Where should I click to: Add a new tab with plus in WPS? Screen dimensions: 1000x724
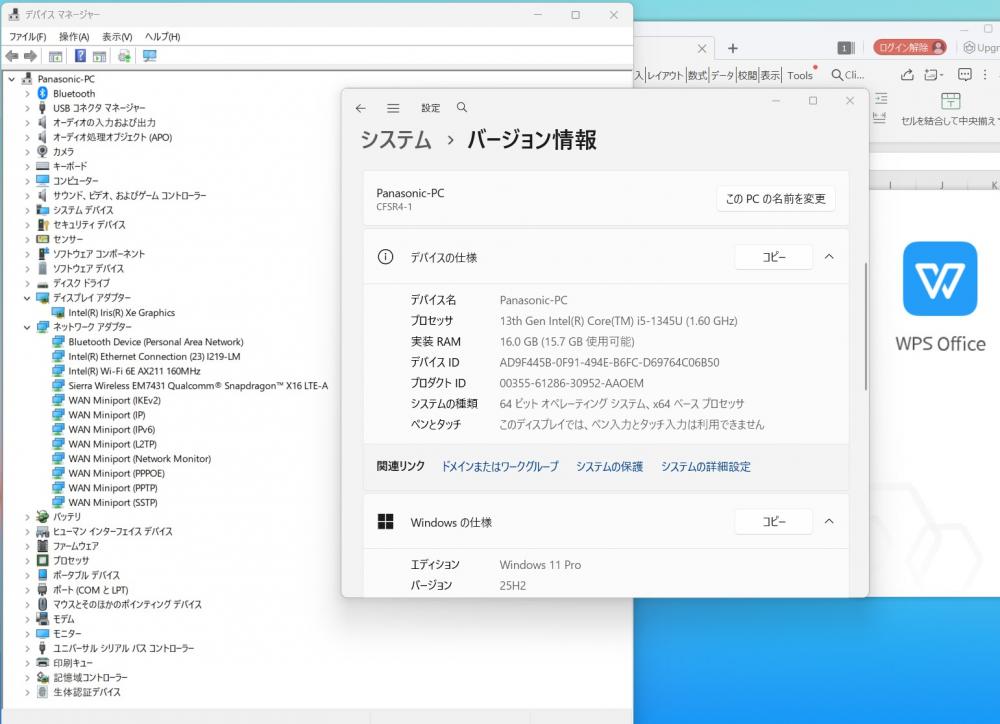[x=733, y=48]
